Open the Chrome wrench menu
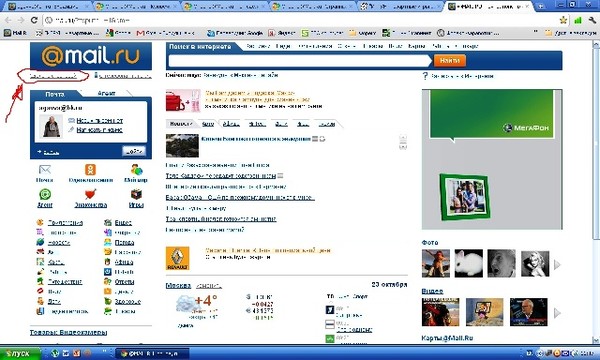Image resolution: width=600 pixels, height=360 pixels. [x=593, y=20]
